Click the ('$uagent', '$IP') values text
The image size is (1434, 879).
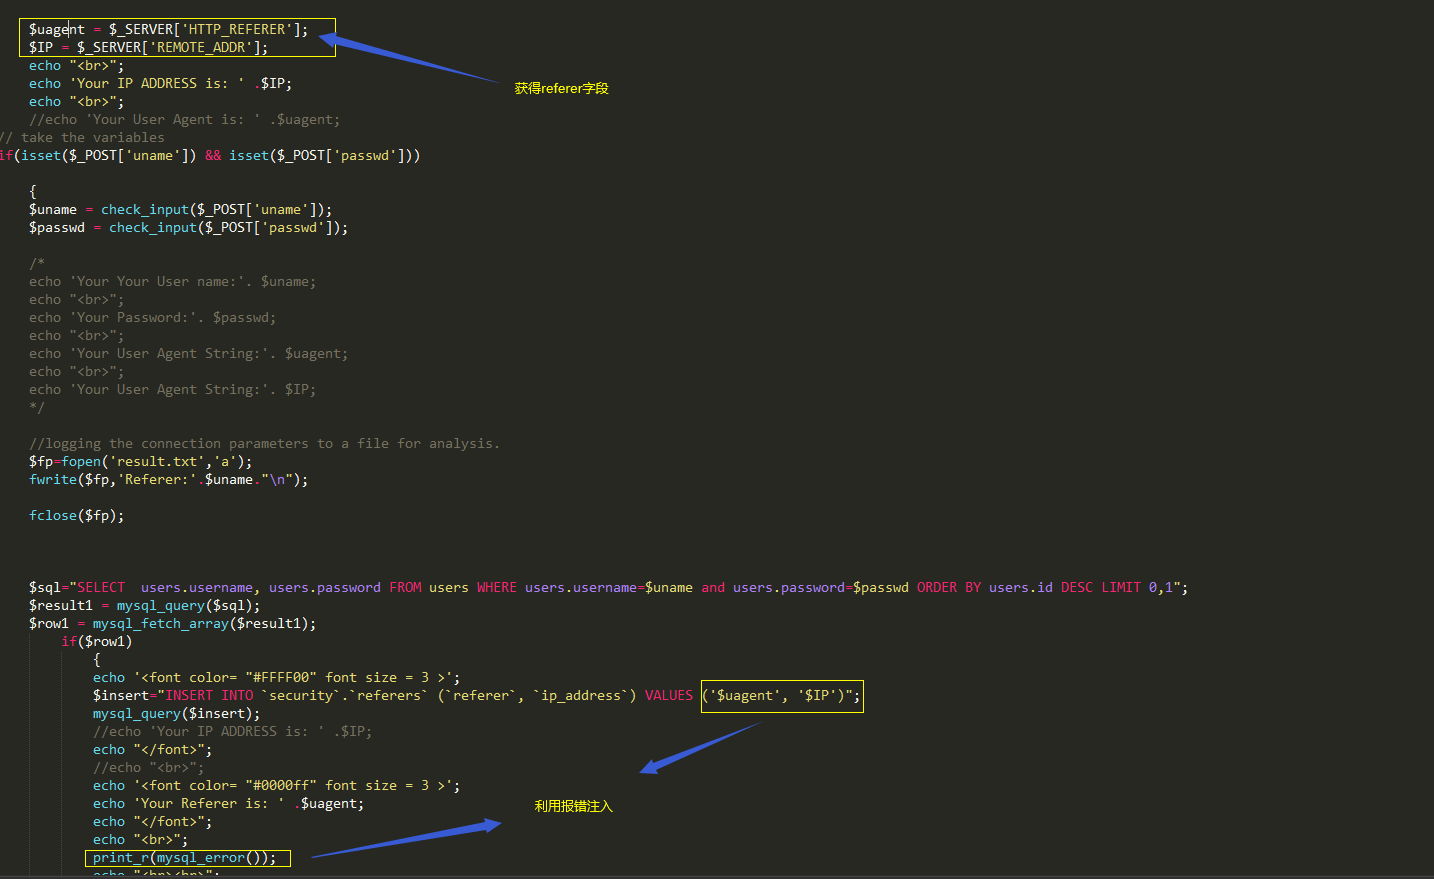tap(773, 695)
